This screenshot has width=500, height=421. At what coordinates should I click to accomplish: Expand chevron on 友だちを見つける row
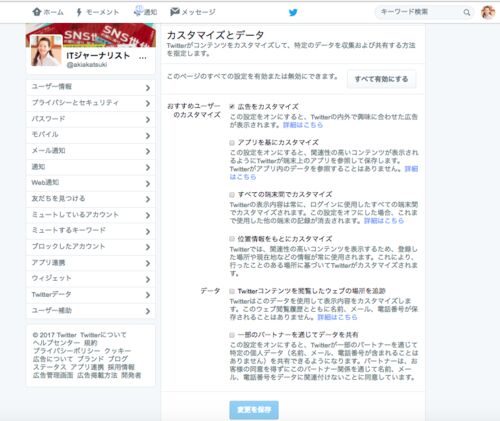[x=148, y=199]
